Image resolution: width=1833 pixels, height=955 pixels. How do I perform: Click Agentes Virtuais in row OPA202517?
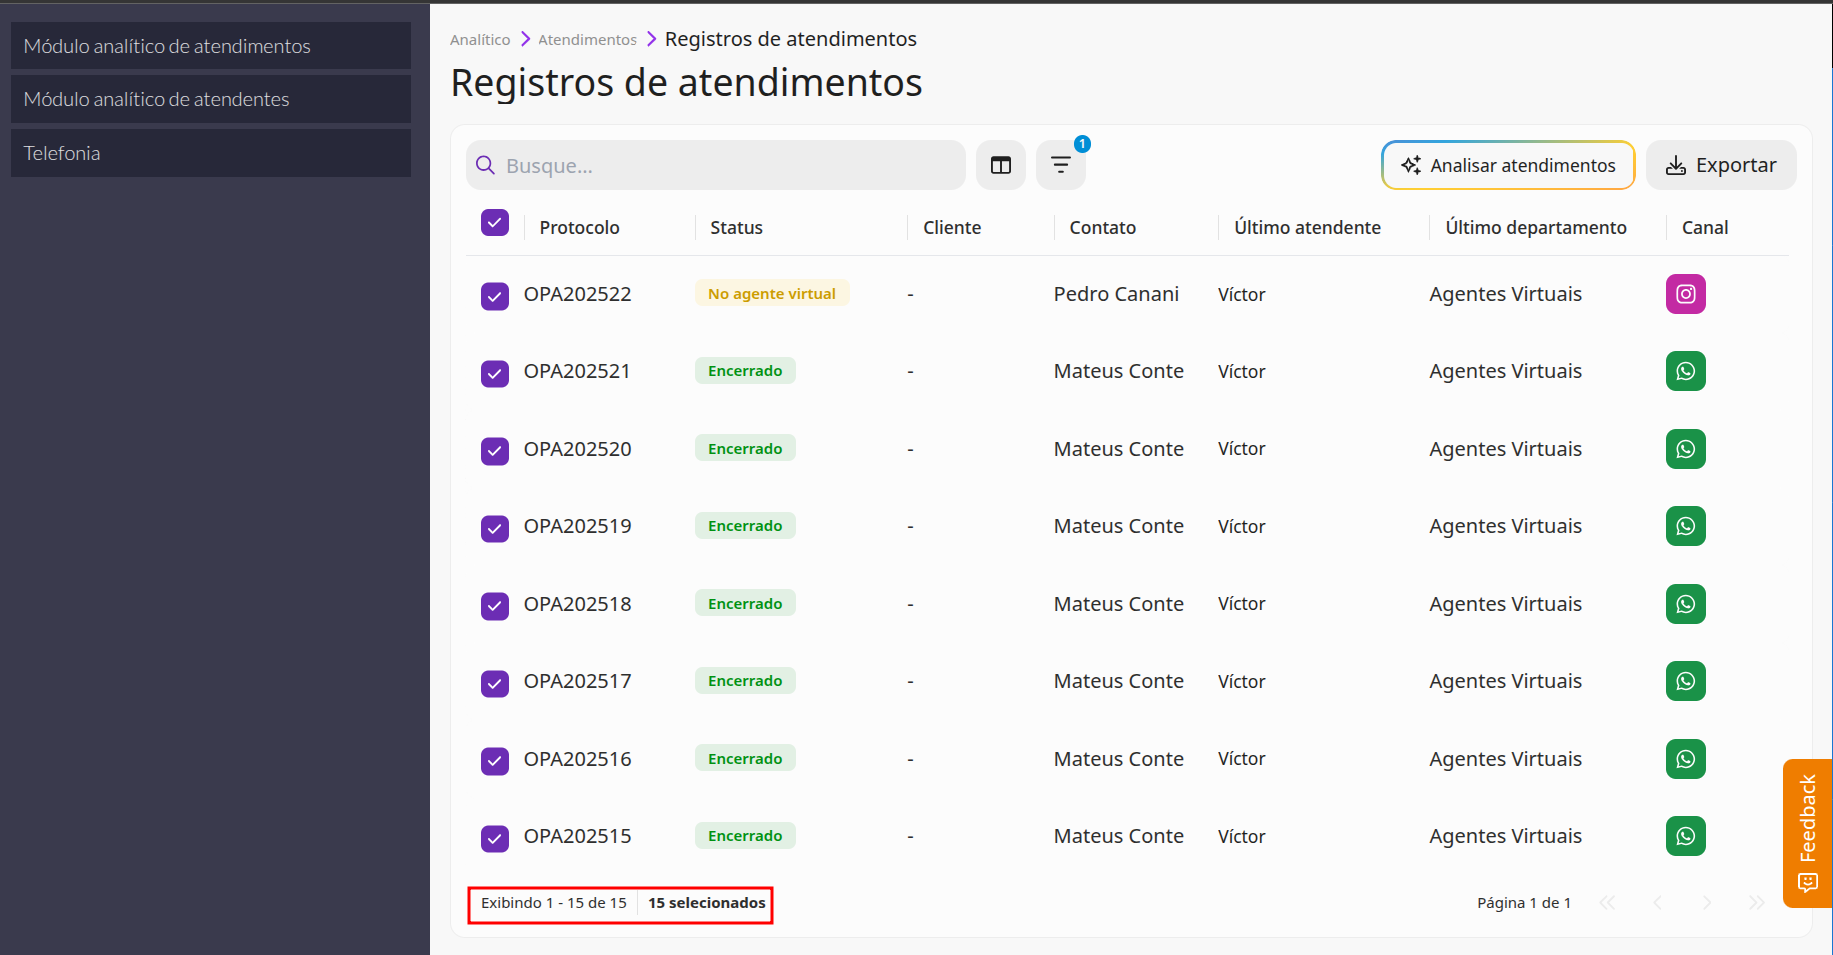[1506, 681]
